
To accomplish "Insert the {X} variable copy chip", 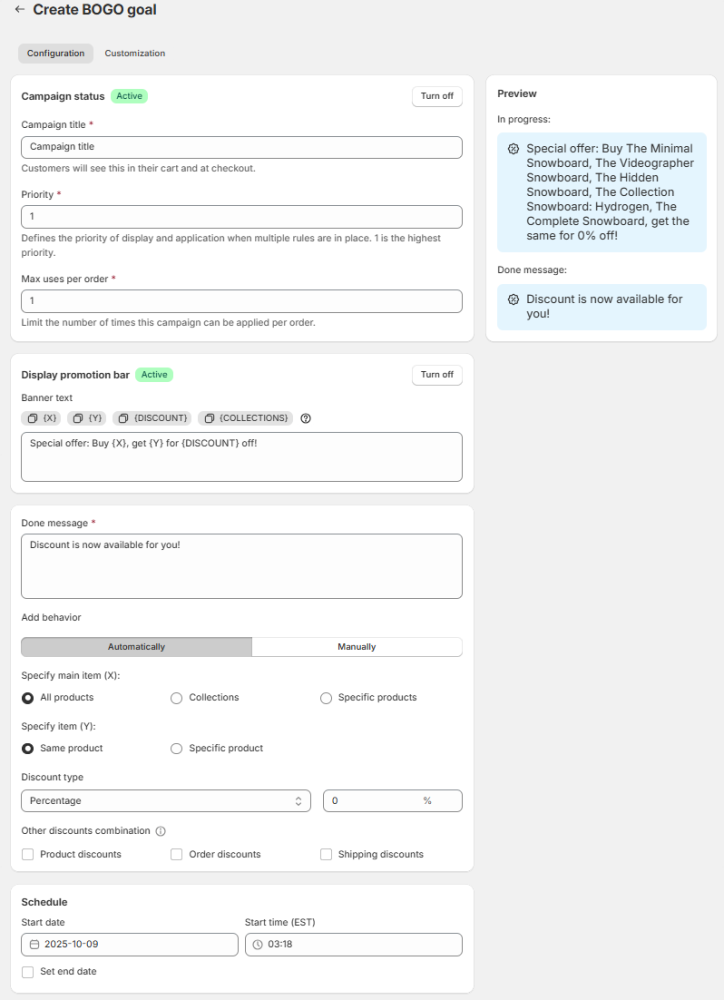I will [42, 418].
